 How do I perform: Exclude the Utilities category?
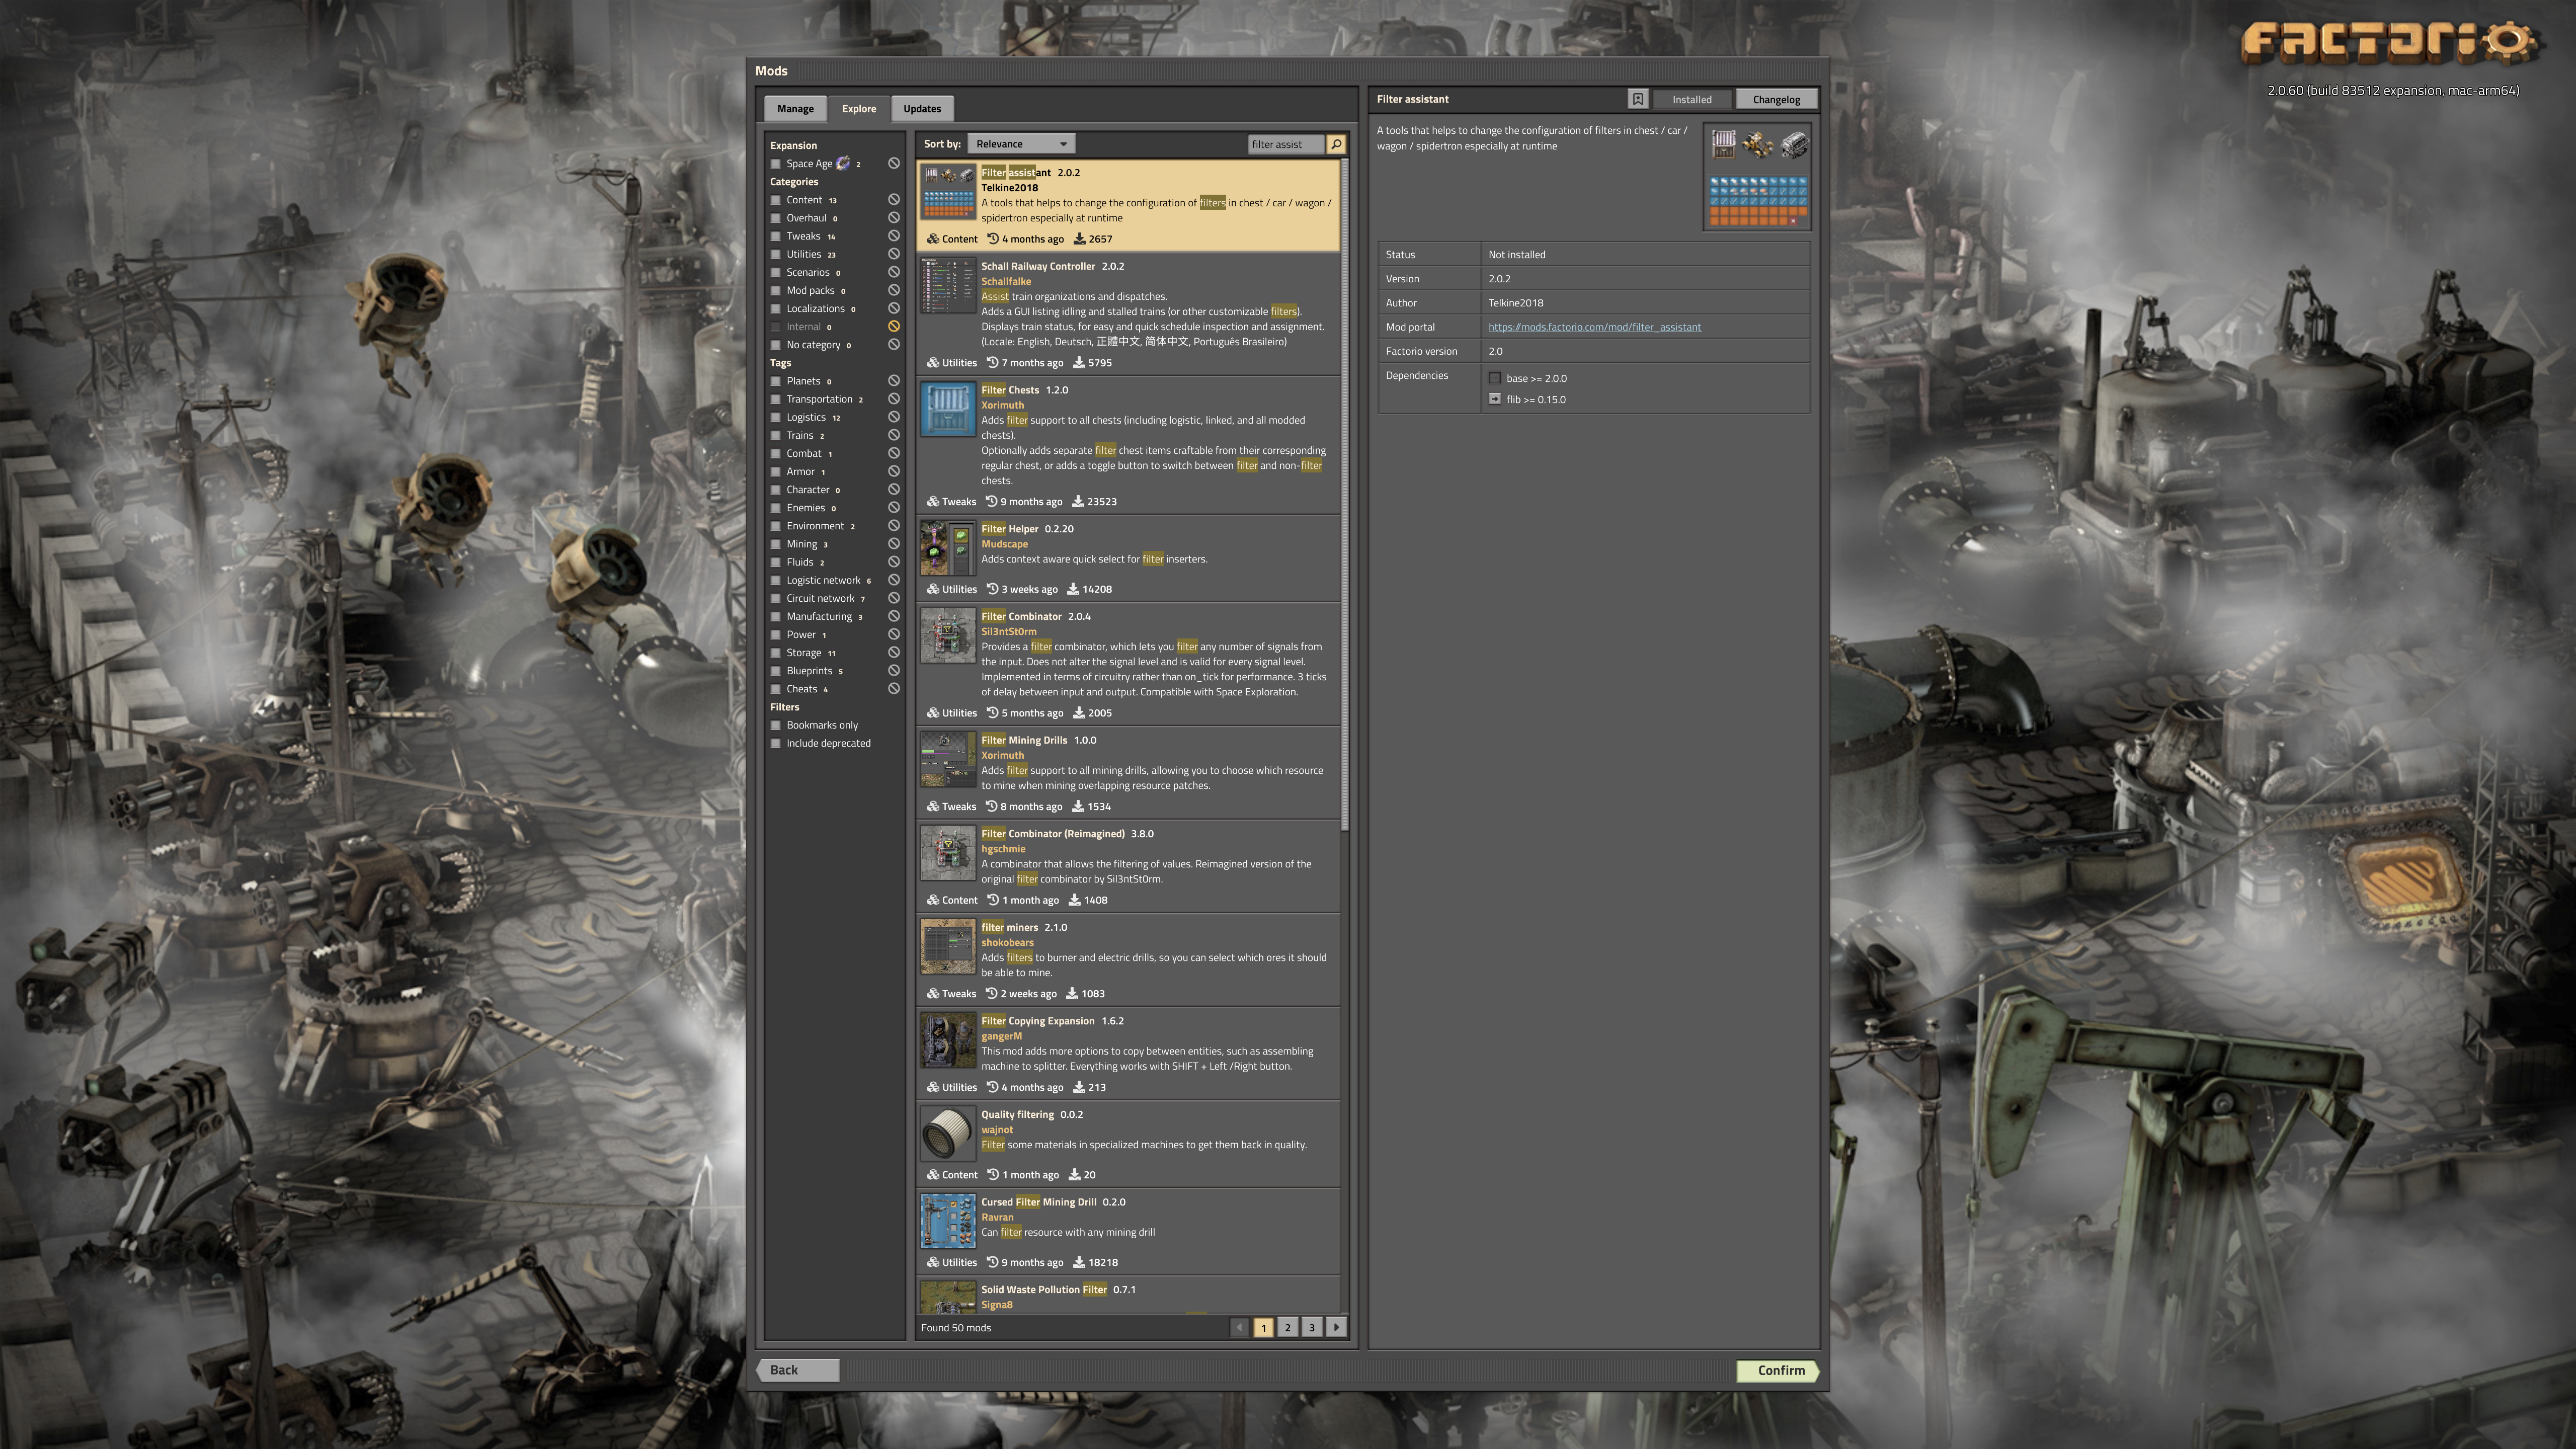click(x=894, y=254)
